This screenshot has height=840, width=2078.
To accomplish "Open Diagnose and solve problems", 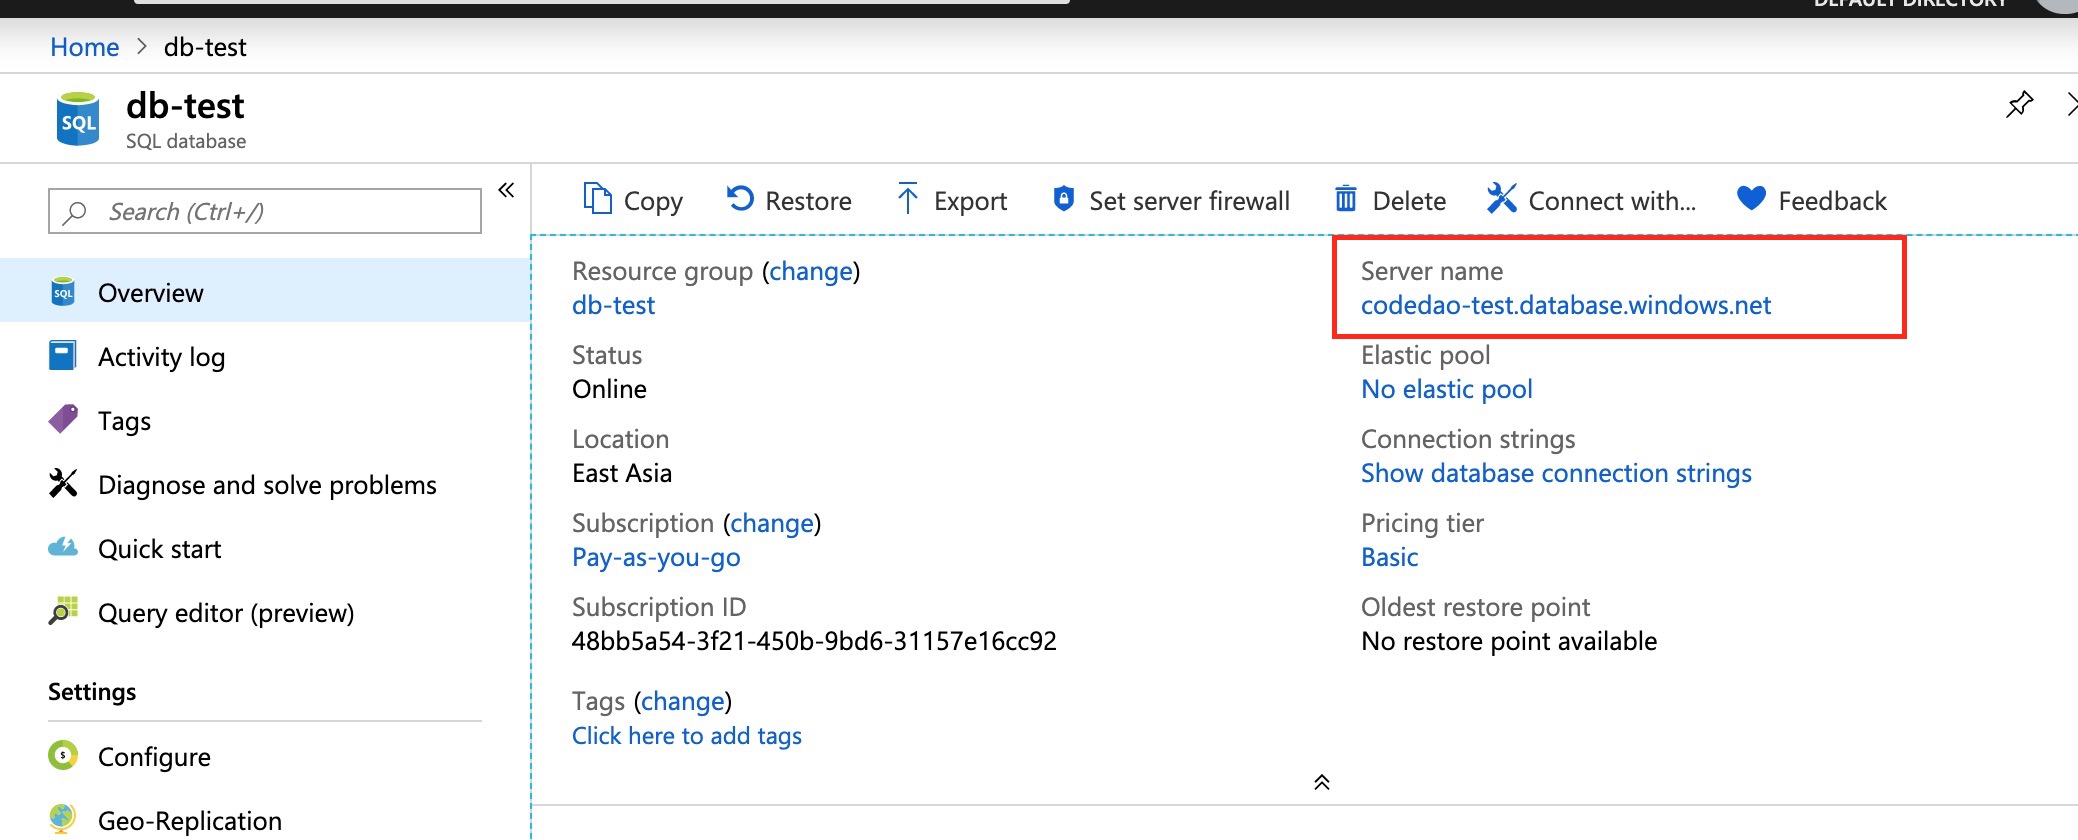I will (x=267, y=485).
